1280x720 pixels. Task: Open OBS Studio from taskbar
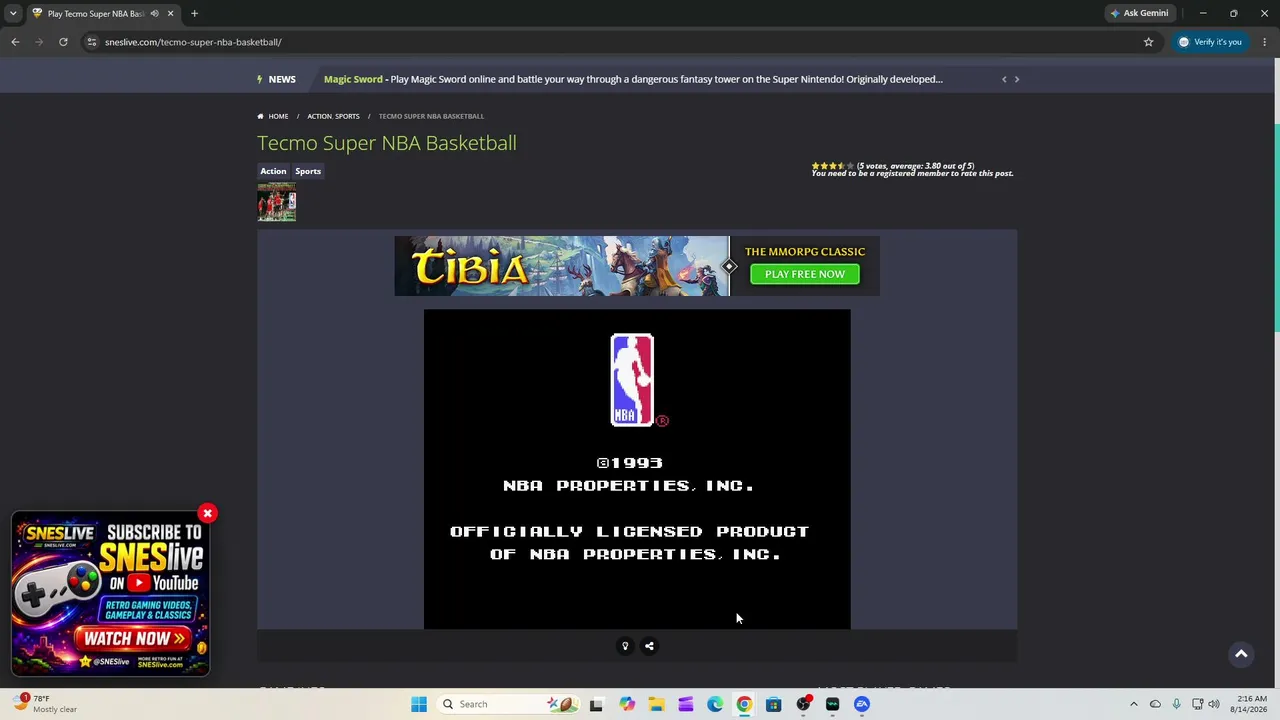pos(803,704)
